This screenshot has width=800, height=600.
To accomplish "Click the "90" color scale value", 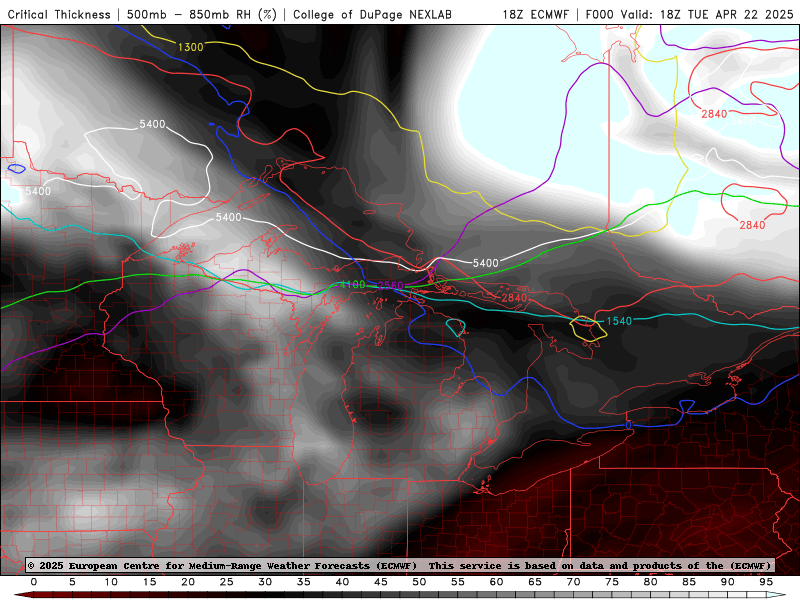I will click(x=728, y=582).
